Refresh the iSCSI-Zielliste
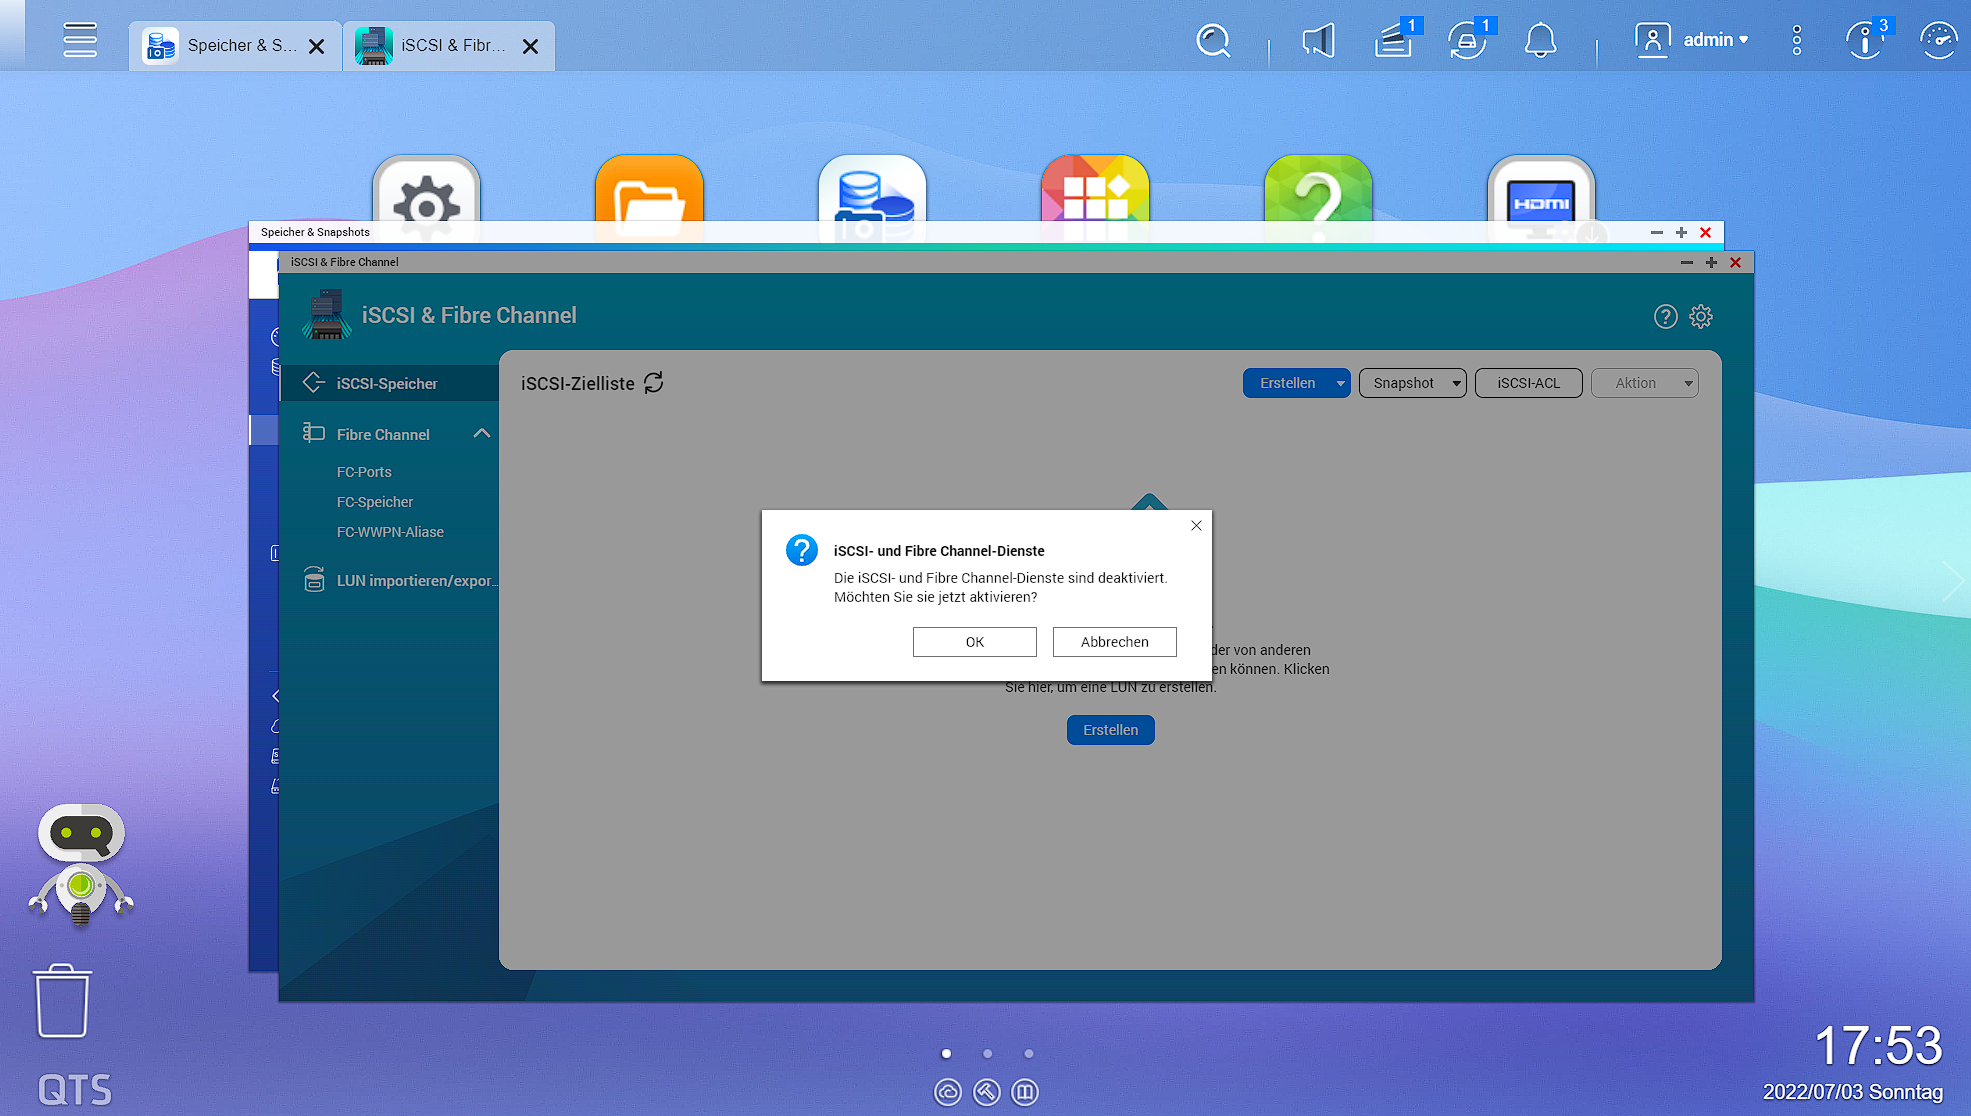 (x=654, y=383)
